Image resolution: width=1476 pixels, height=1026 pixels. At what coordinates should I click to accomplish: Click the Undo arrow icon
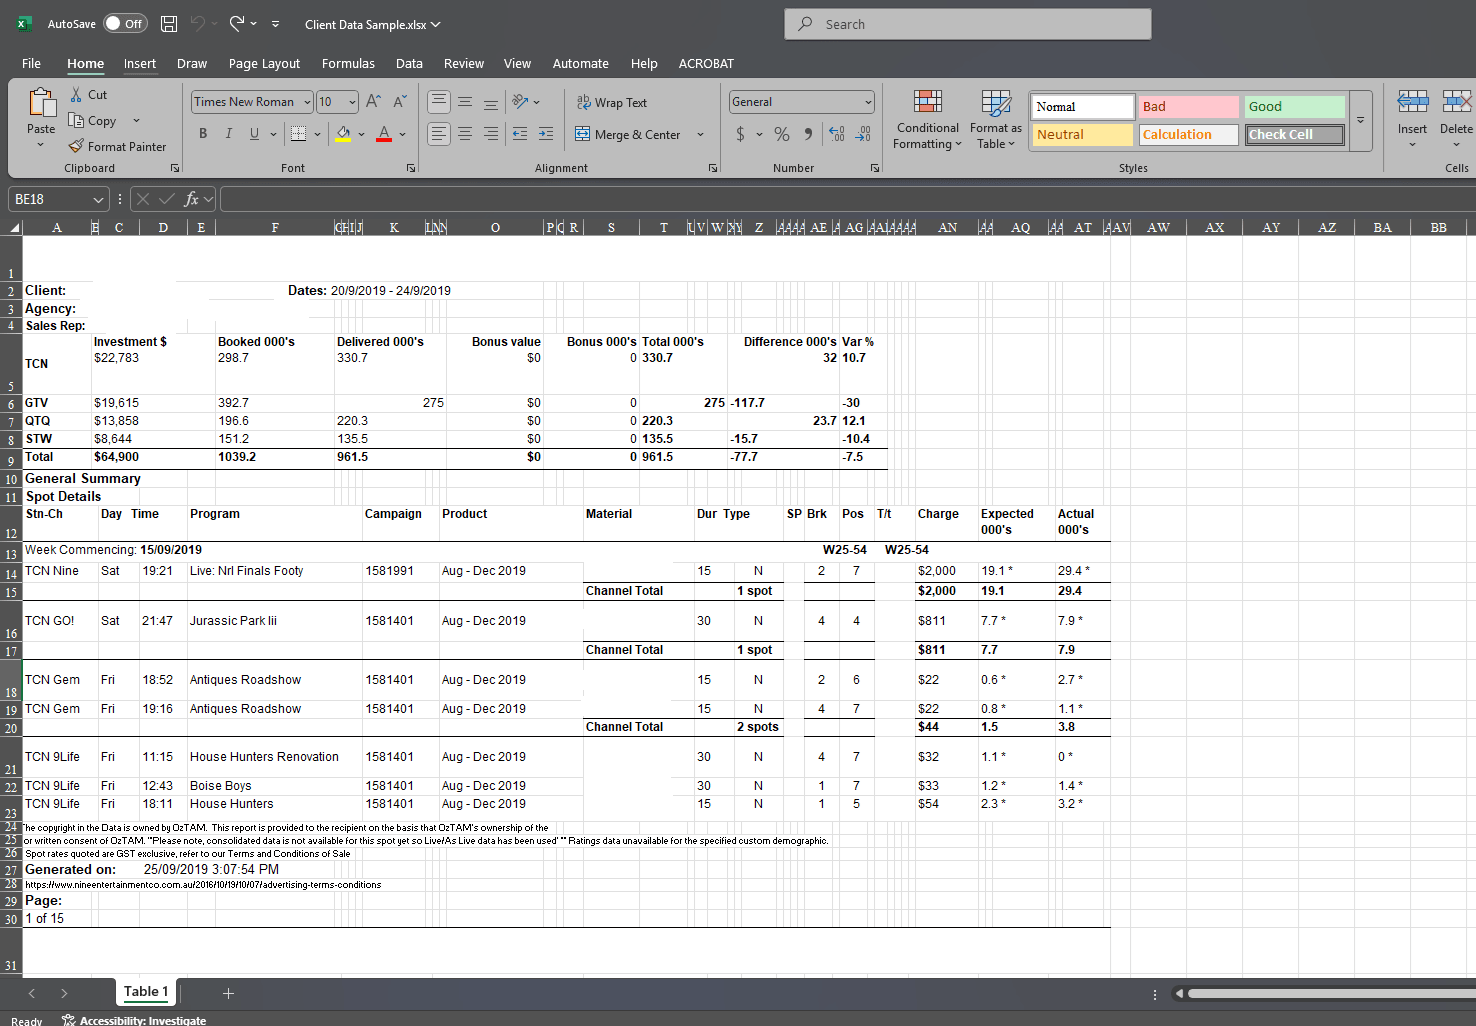tap(198, 24)
